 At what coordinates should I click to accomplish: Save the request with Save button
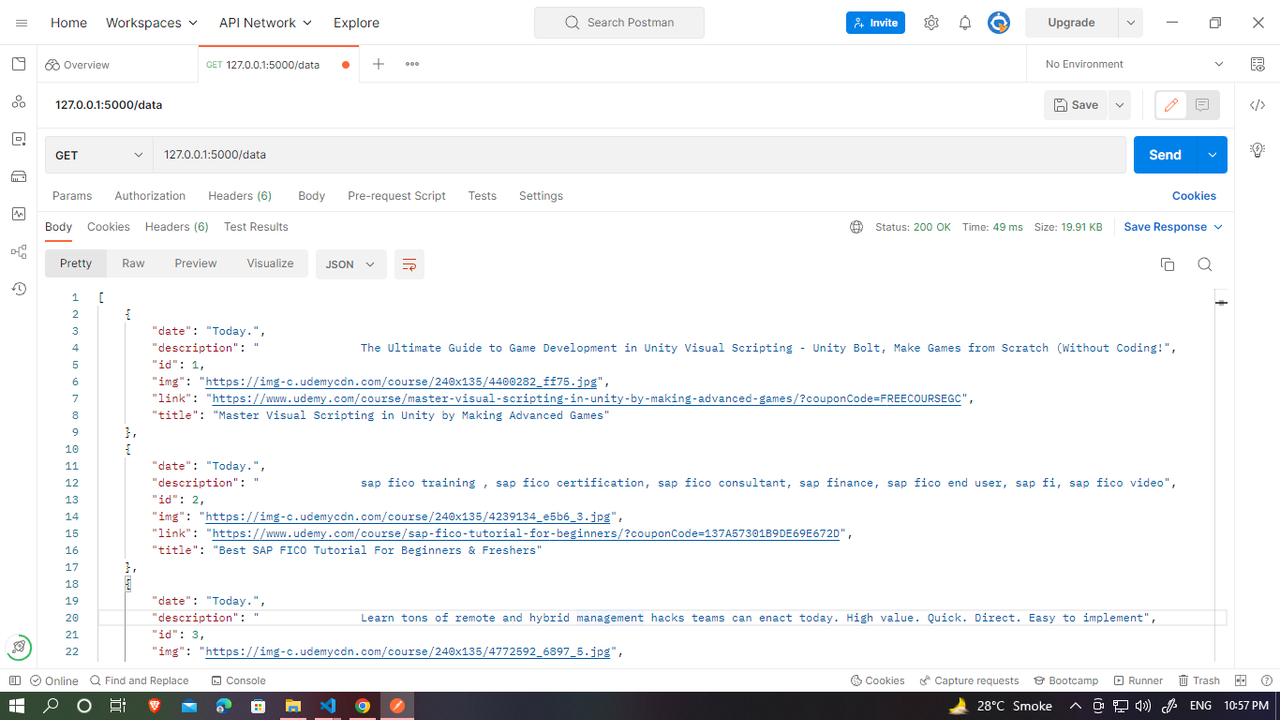tap(1076, 105)
